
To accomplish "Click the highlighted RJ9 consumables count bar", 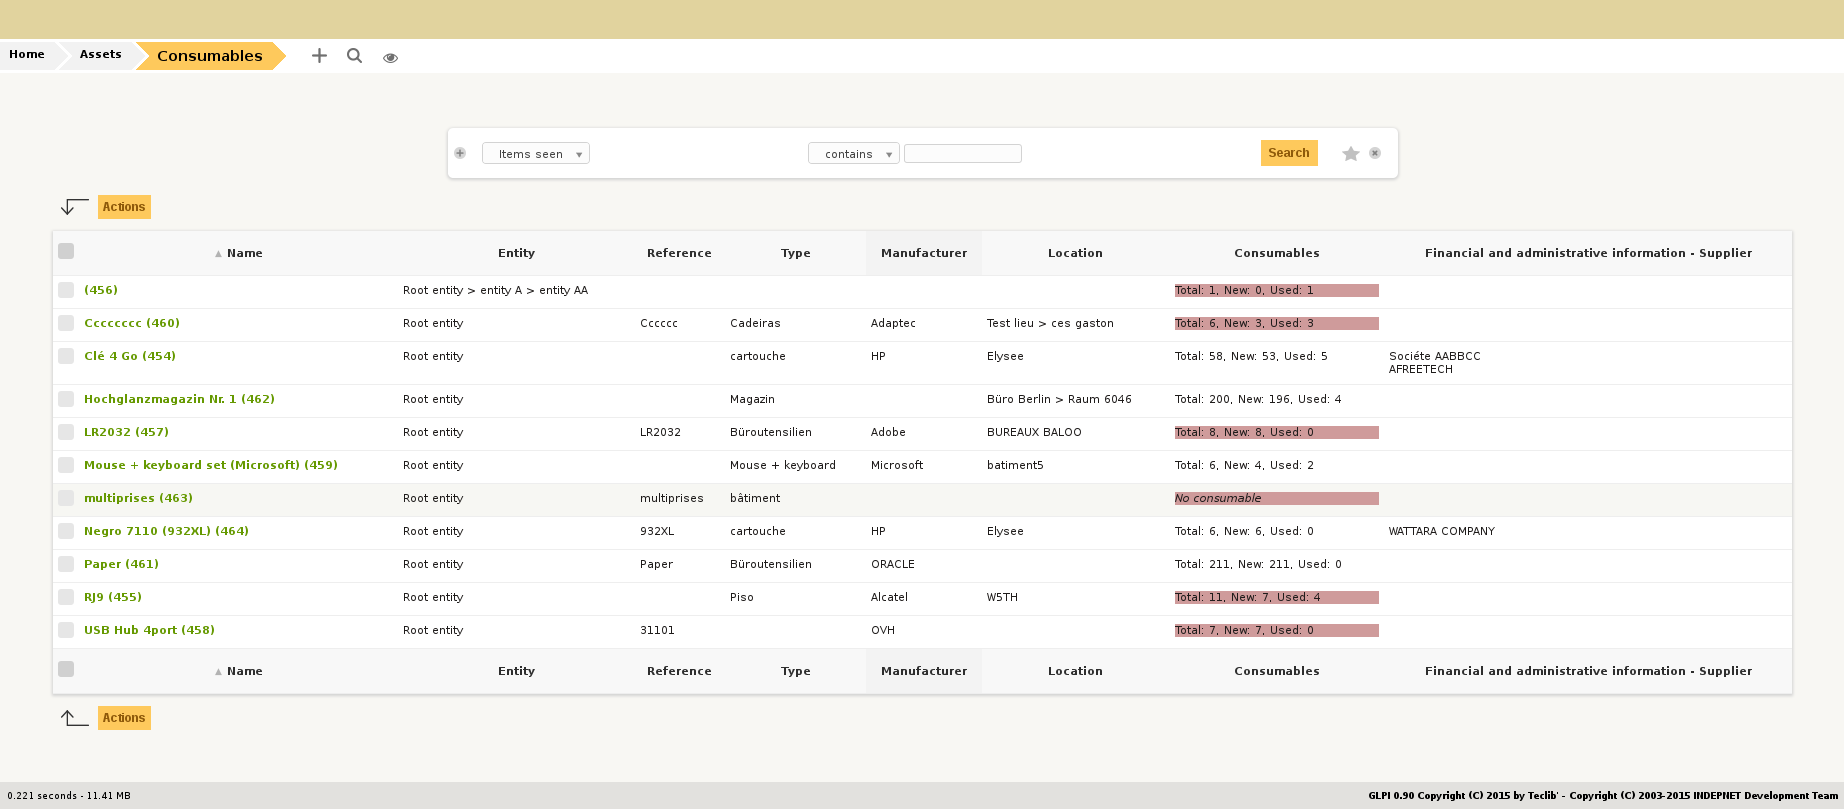I will point(1276,597).
